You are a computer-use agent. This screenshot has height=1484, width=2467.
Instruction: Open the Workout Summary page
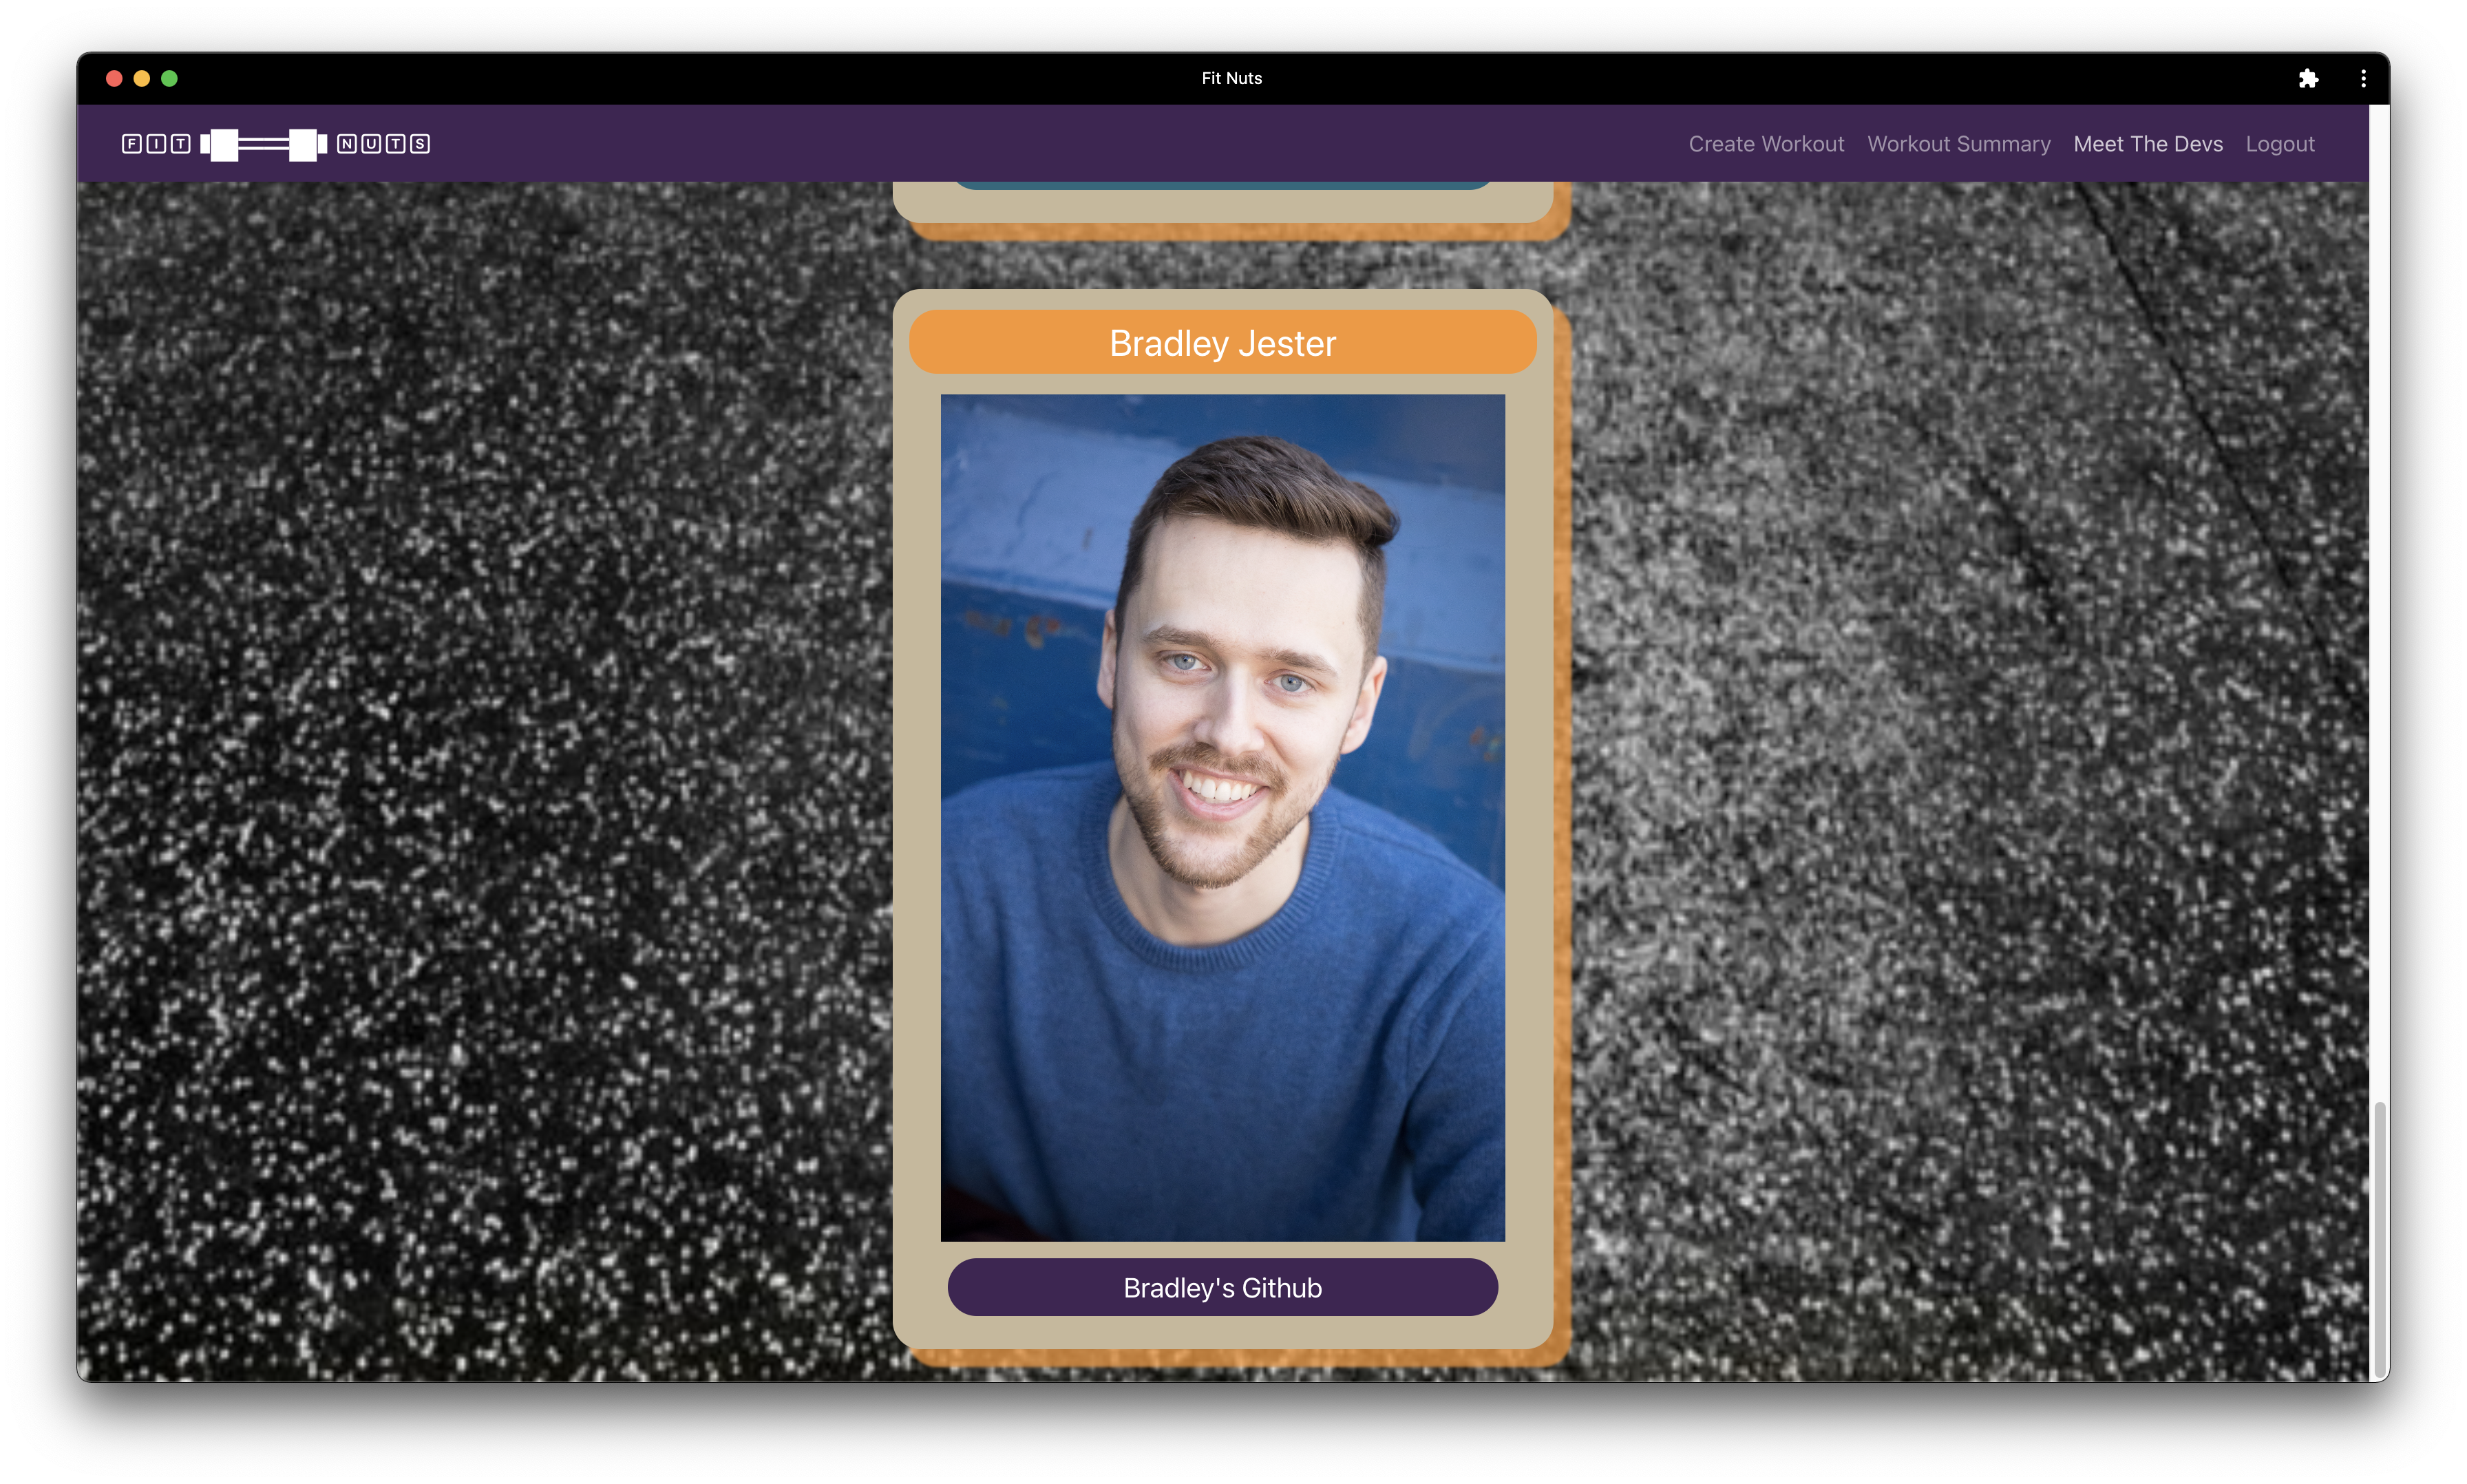(1958, 144)
